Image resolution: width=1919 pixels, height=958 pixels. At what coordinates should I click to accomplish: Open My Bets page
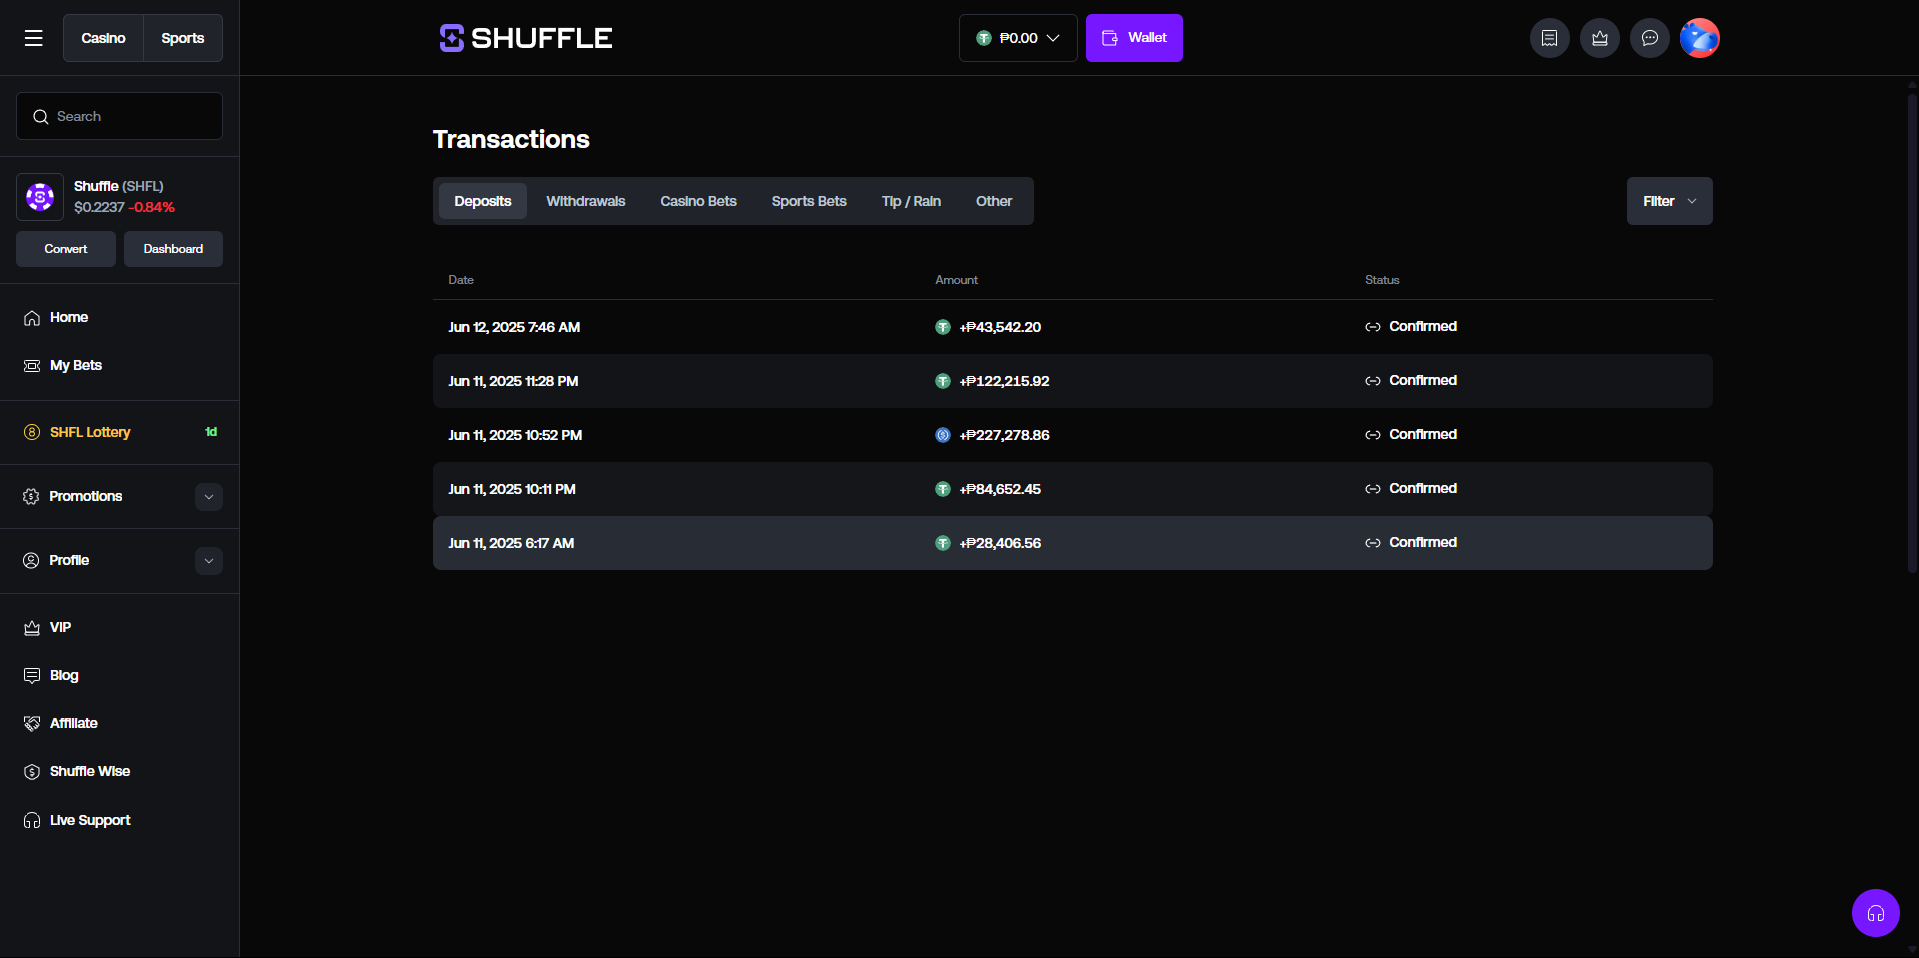point(76,366)
